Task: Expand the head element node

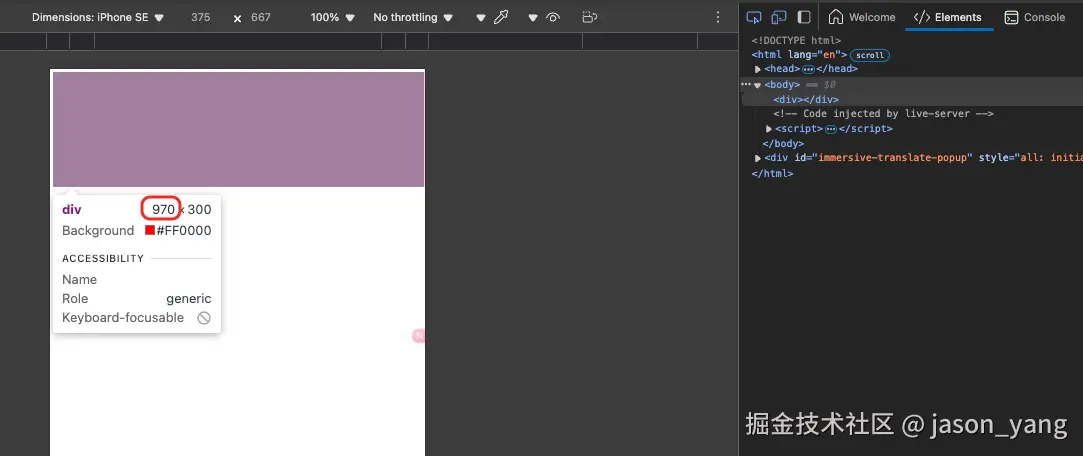Action: (x=758, y=69)
